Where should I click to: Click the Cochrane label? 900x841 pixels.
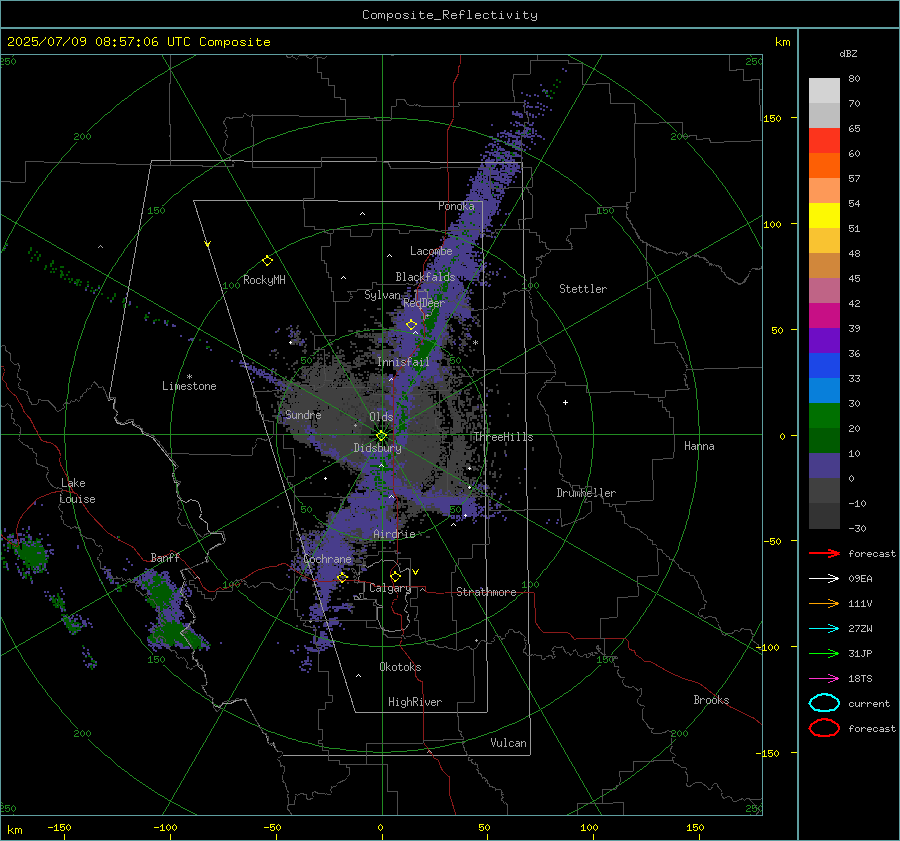pos(327,559)
